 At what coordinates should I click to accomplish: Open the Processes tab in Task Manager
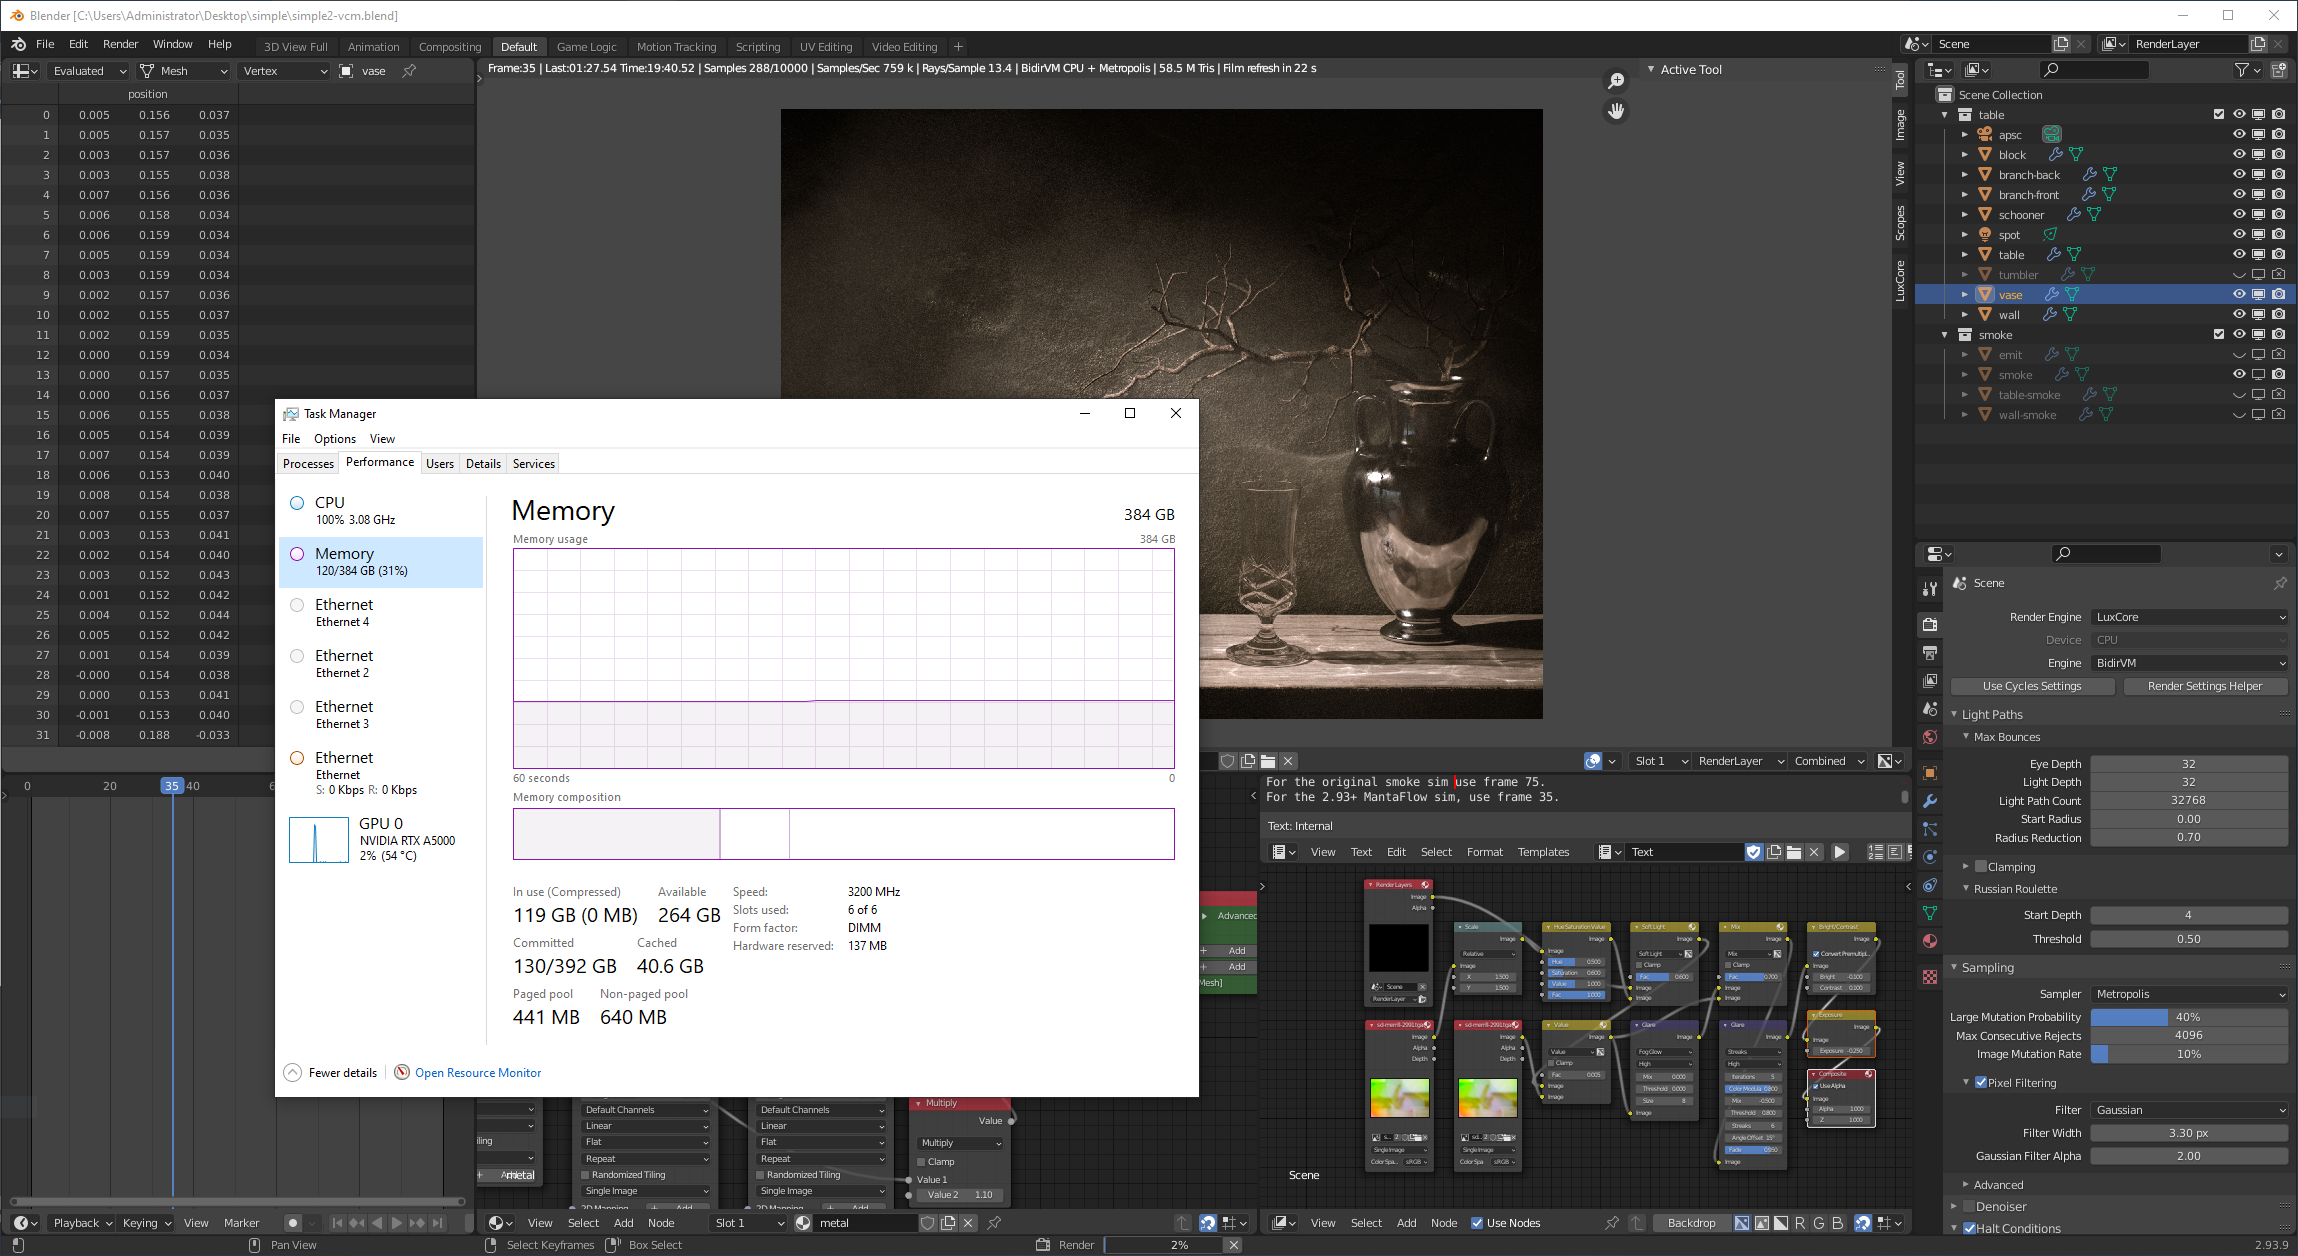(308, 464)
